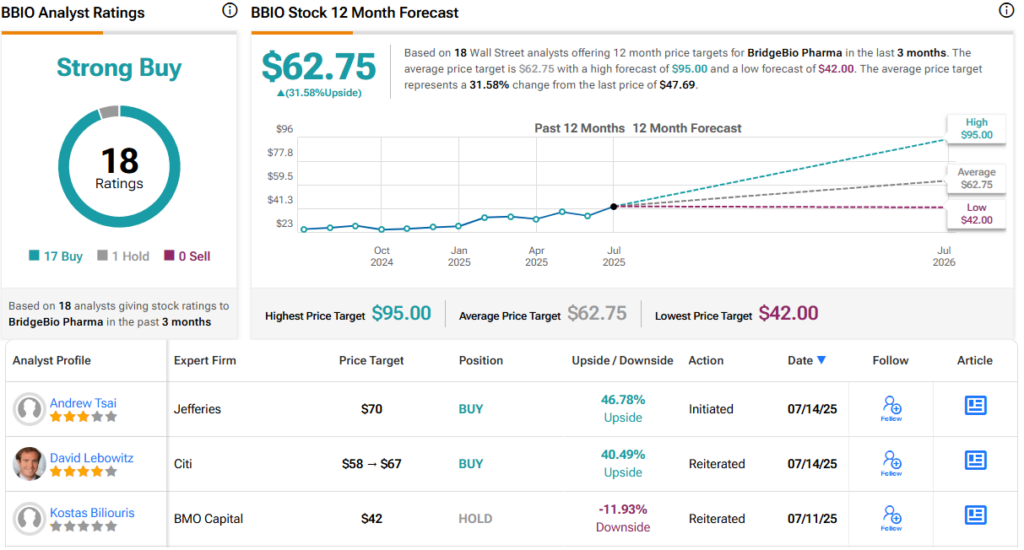Click the Price Target column header
The image size is (1024, 550).
(x=373, y=360)
